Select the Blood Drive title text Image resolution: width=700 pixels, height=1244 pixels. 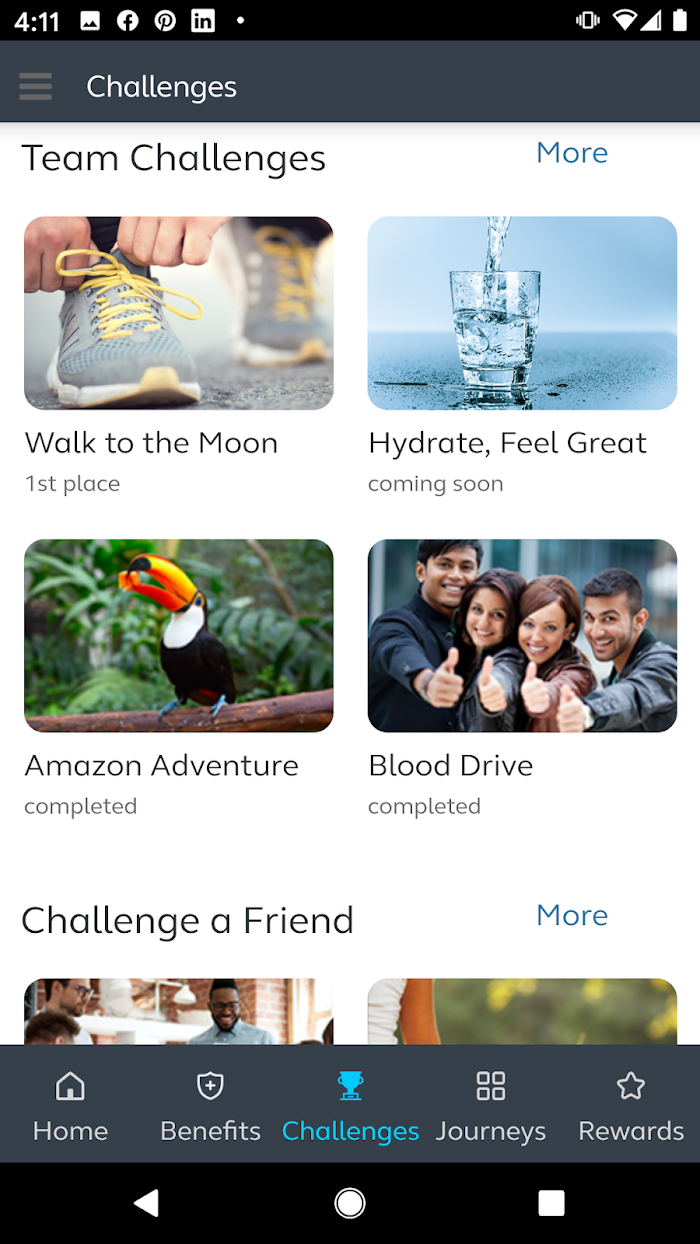click(451, 765)
